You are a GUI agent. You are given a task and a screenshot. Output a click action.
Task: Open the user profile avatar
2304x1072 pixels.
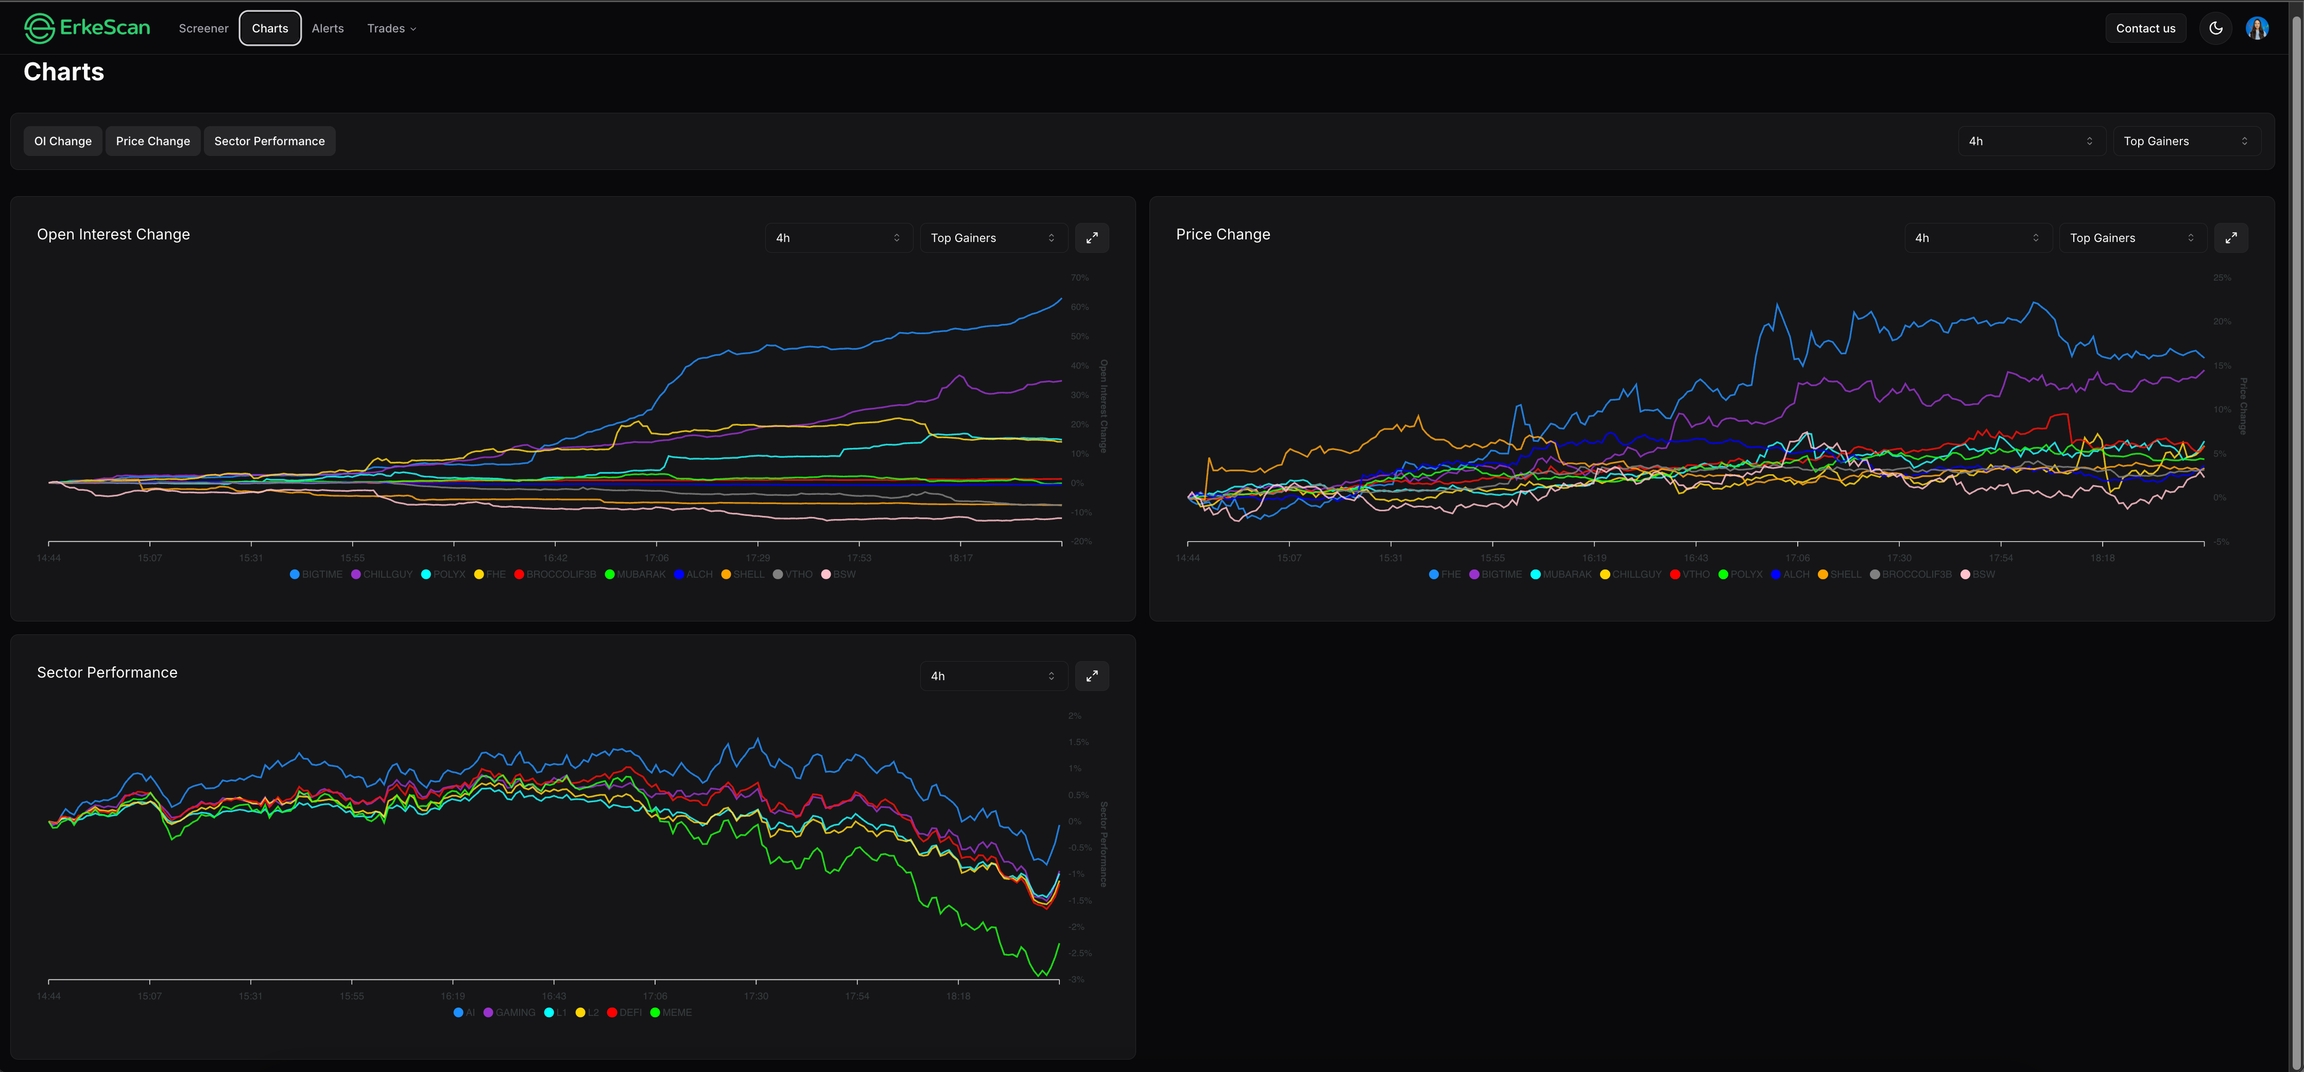tap(2257, 28)
